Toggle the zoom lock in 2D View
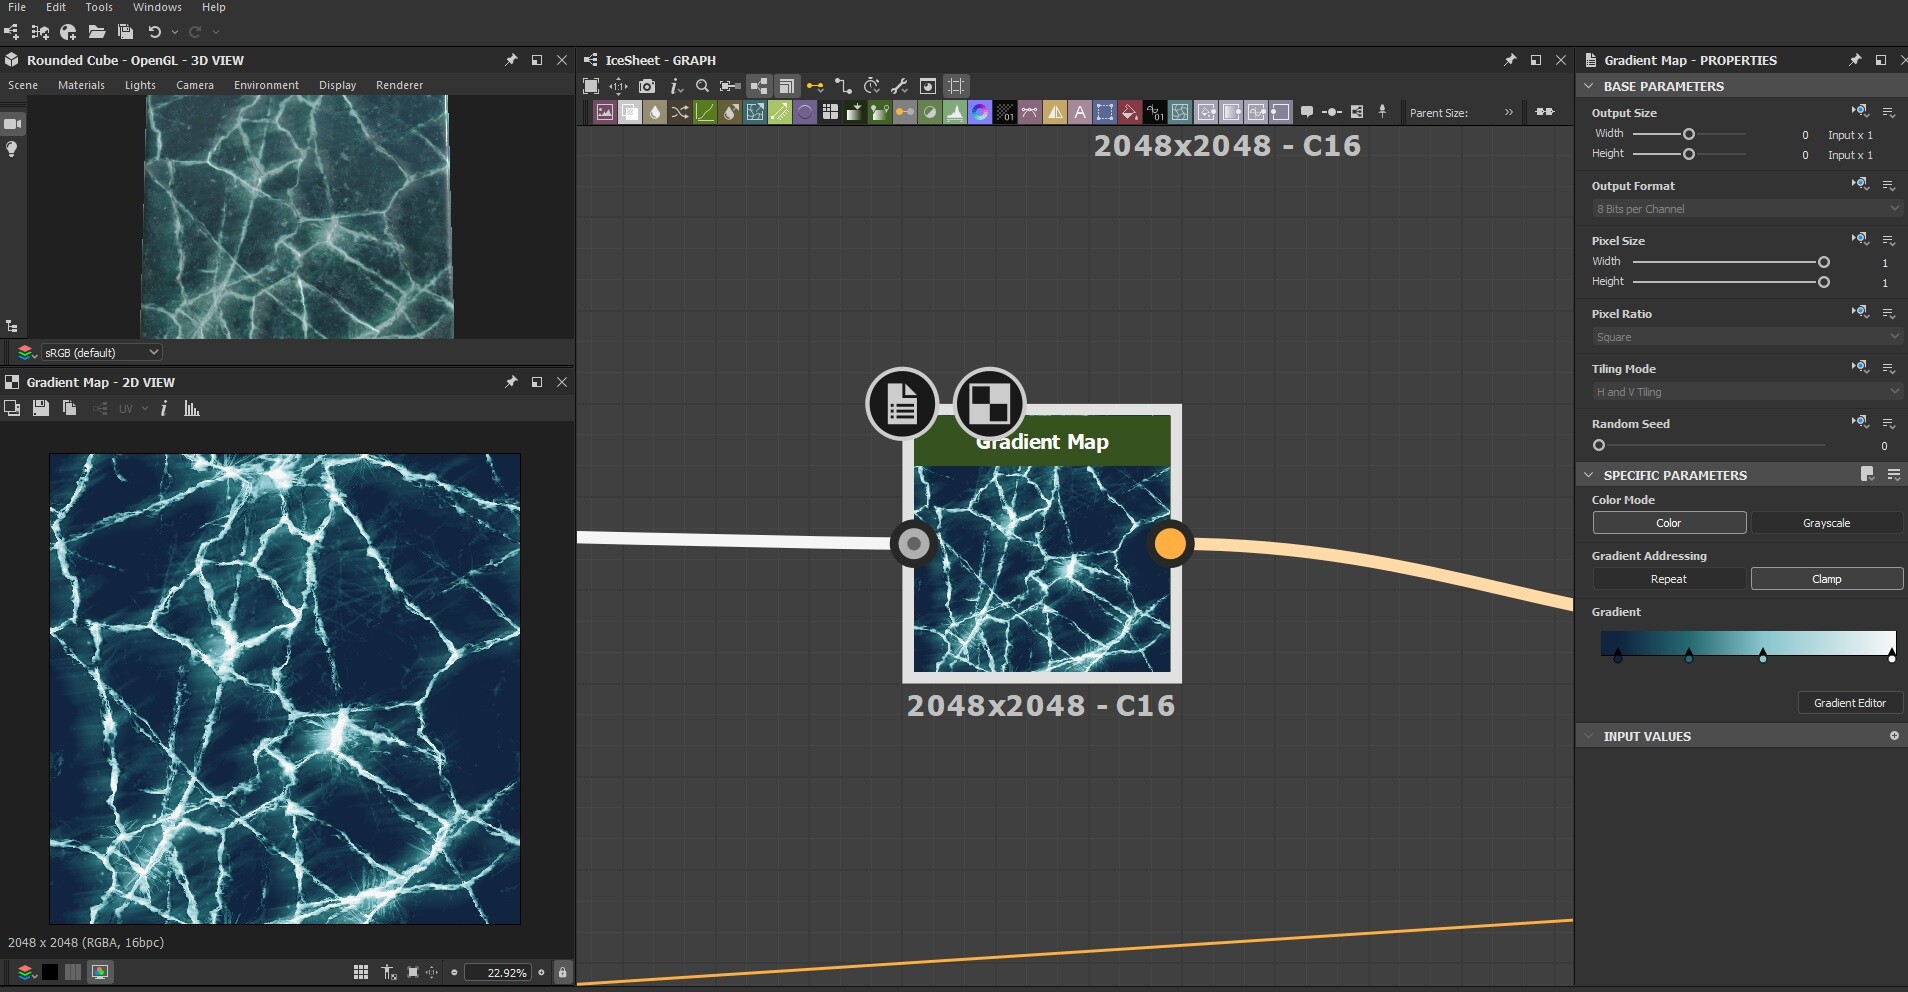 click(x=562, y=972)
